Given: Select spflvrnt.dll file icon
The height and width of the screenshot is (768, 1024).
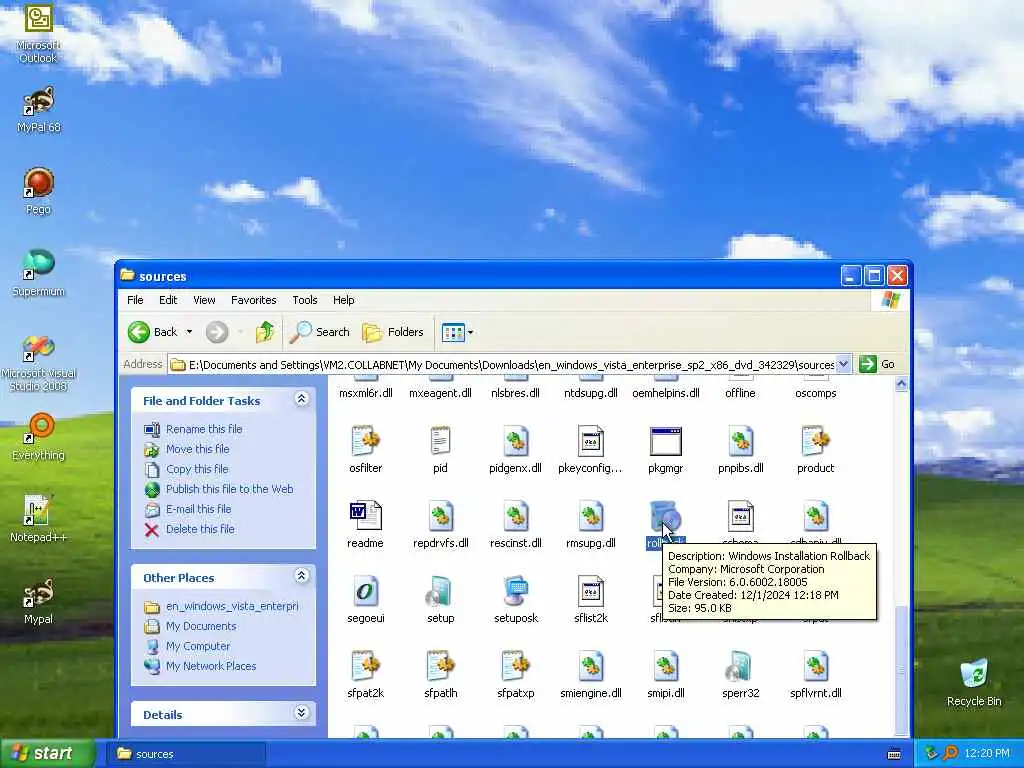Looking at the screenshot, I should pos(815,667).
